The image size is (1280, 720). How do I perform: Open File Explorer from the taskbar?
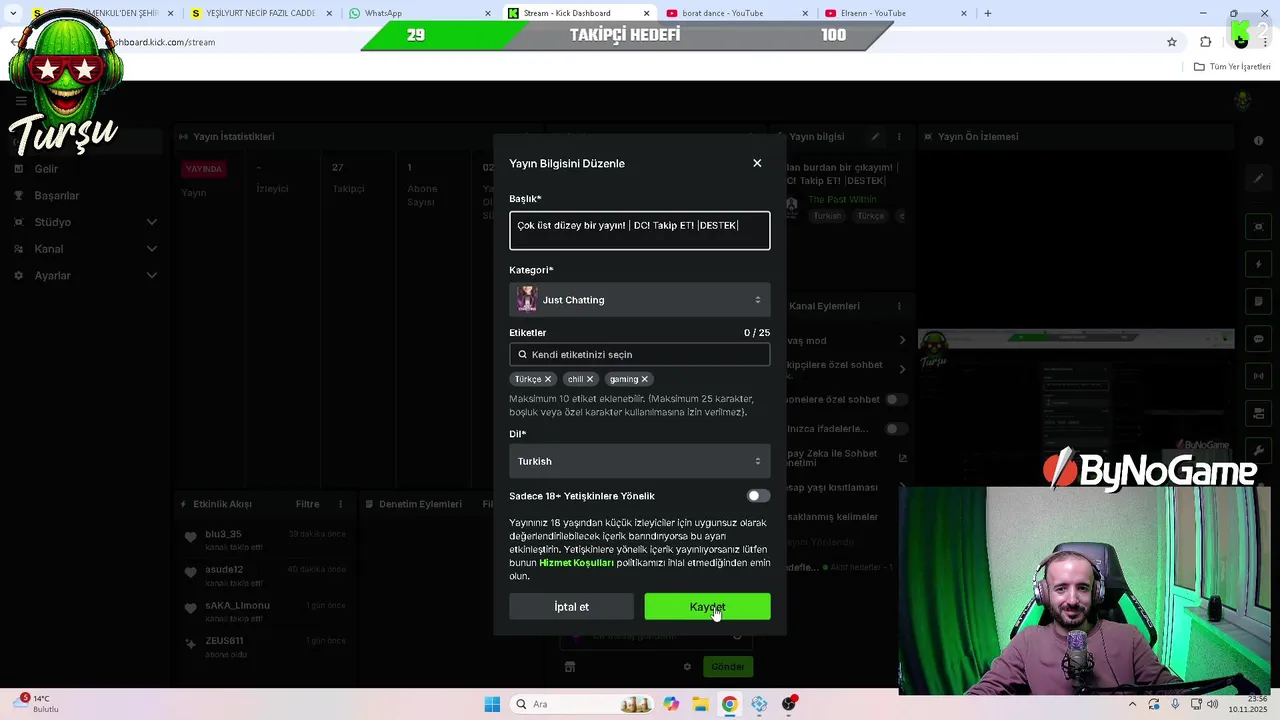(700, 704)
